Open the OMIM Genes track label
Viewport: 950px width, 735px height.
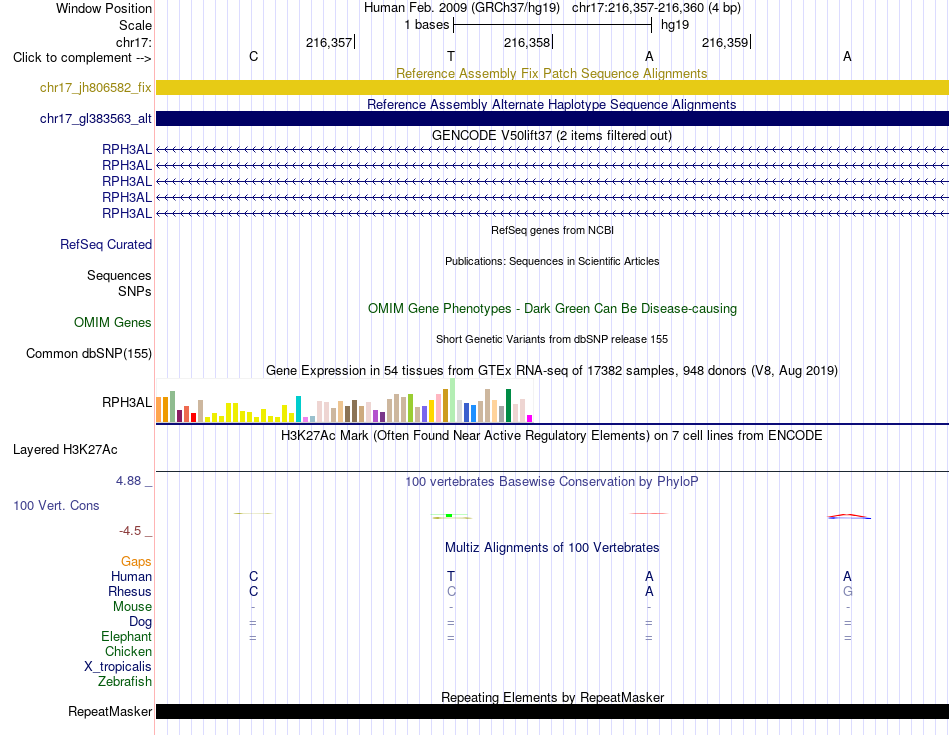(112, 322)
